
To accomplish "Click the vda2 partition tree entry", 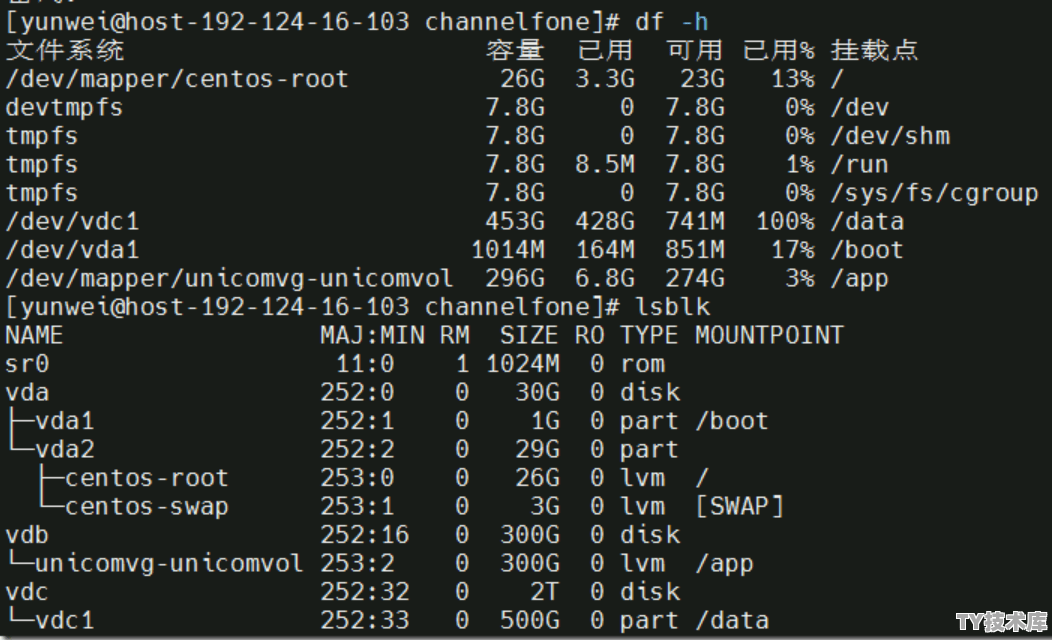I will (x=64, y=449).
